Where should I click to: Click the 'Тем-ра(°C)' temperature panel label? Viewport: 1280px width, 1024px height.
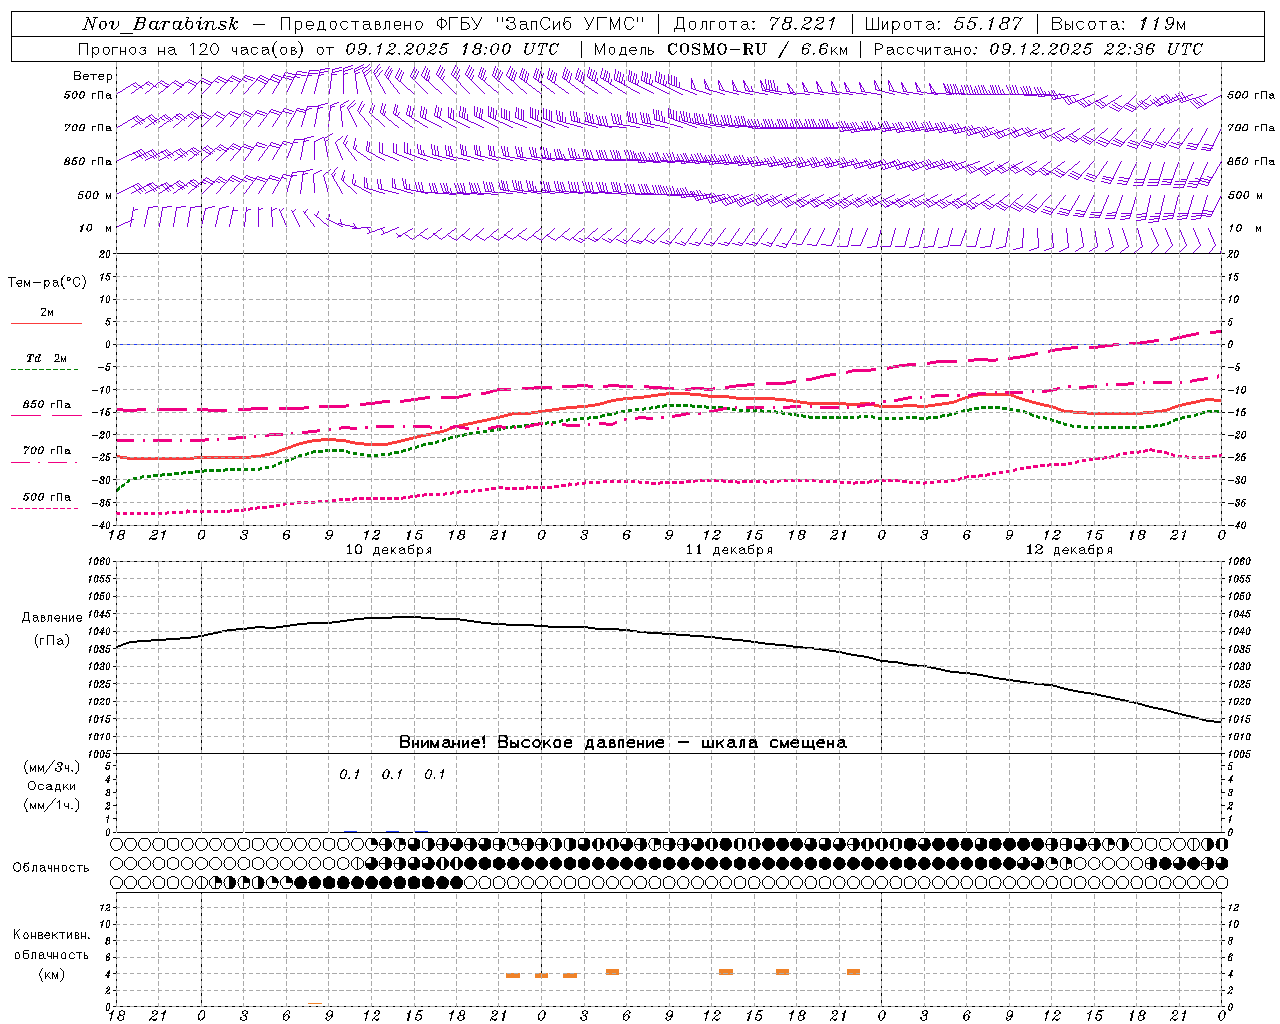[x=47, y=283]
